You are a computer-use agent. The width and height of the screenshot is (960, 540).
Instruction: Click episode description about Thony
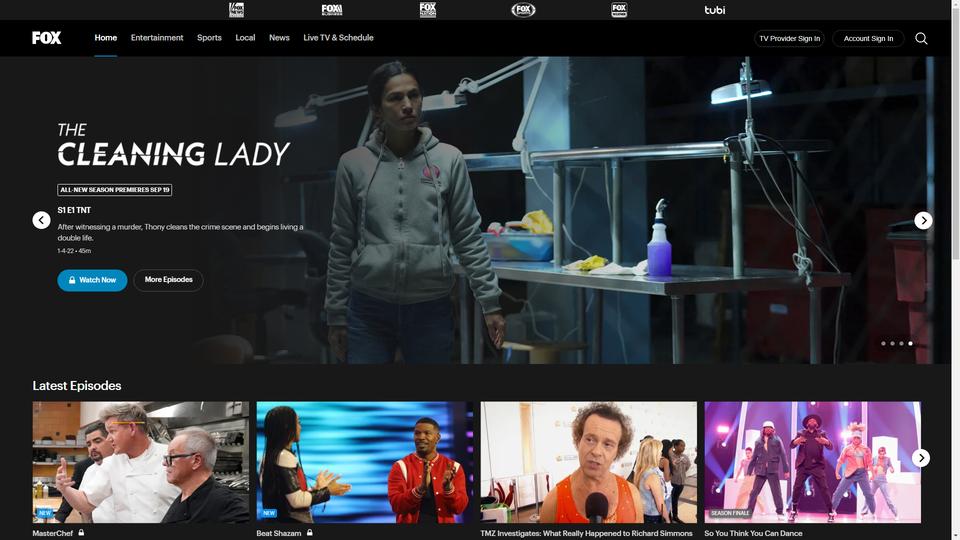tap(181, 232)
